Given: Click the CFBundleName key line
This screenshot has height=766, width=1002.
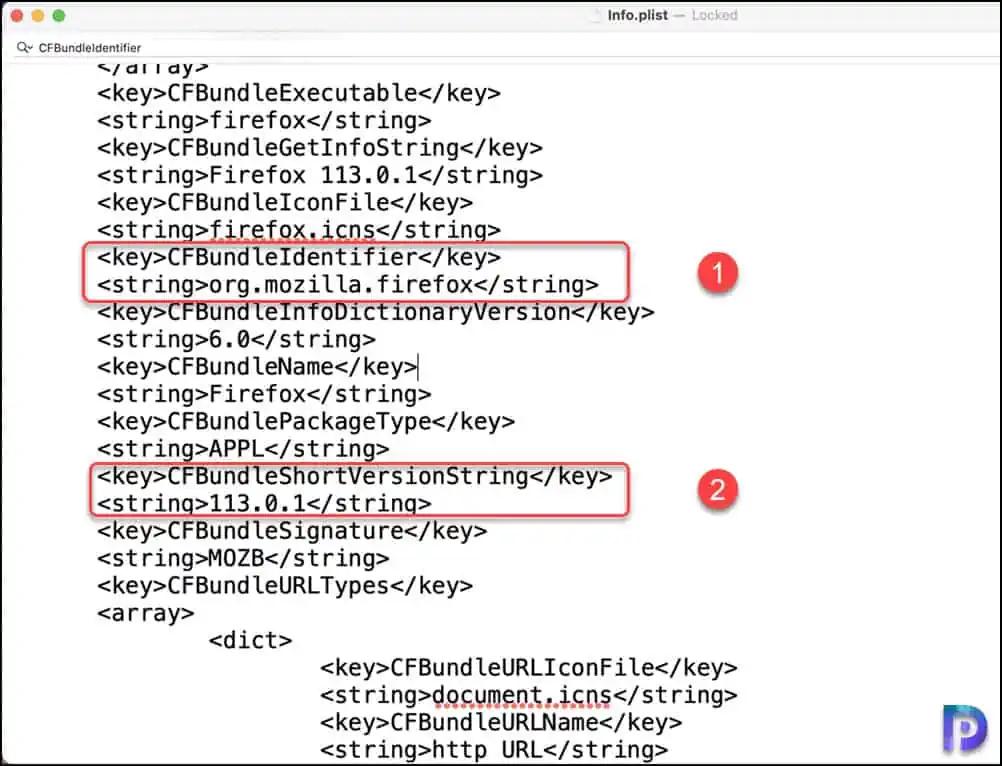Looking at the screenshot, I should pos(257,367).
